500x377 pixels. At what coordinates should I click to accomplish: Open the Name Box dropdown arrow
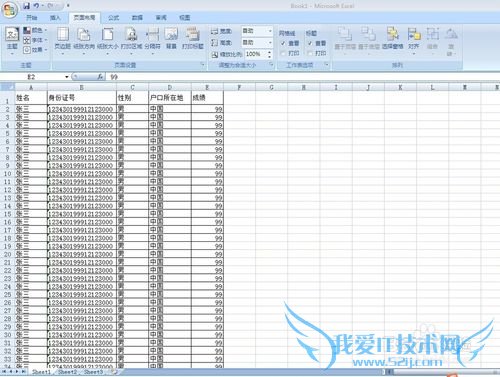67,77
